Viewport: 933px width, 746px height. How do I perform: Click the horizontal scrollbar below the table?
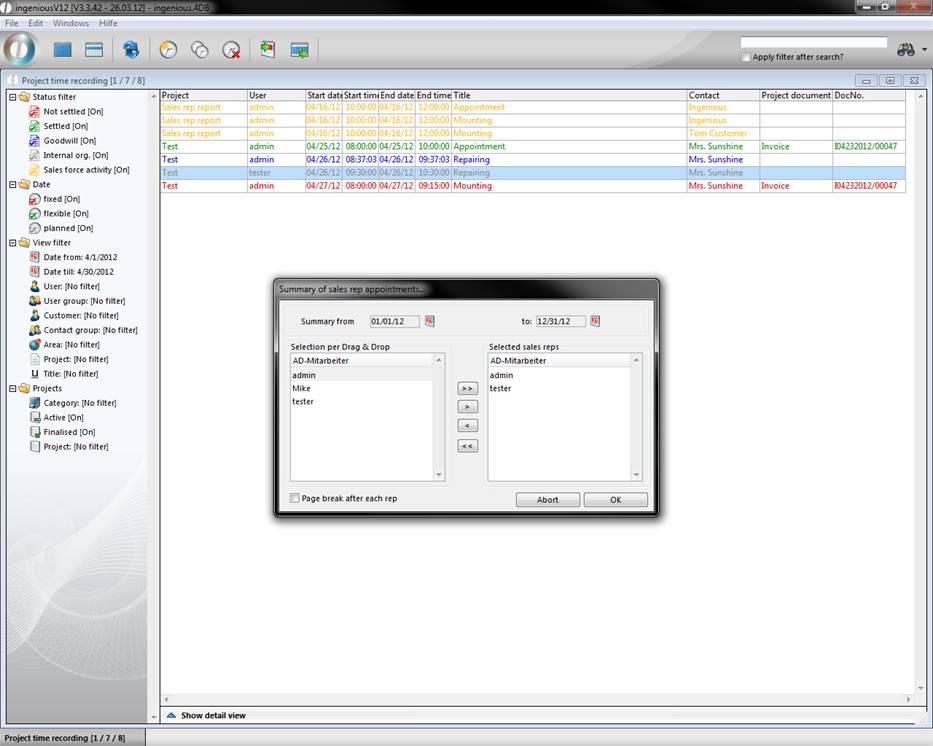pyautogui.click(x=540, y=699)
